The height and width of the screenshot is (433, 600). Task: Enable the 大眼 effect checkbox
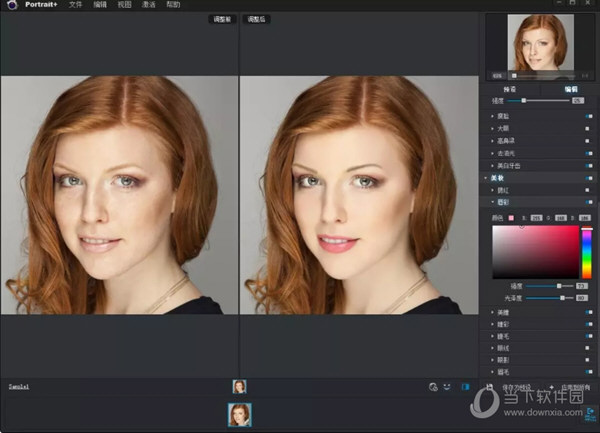pyautogui.click(x=587, y=129)
